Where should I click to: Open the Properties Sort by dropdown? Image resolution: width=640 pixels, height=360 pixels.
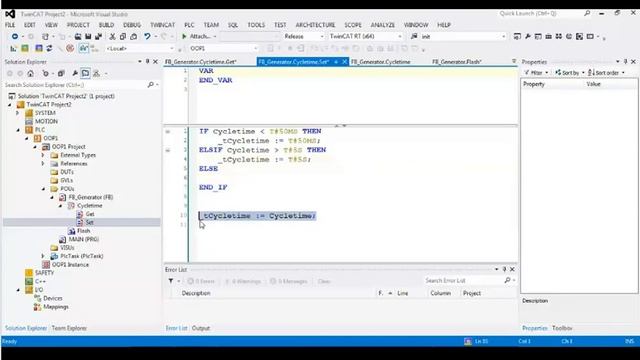click(x=569, y=73)
